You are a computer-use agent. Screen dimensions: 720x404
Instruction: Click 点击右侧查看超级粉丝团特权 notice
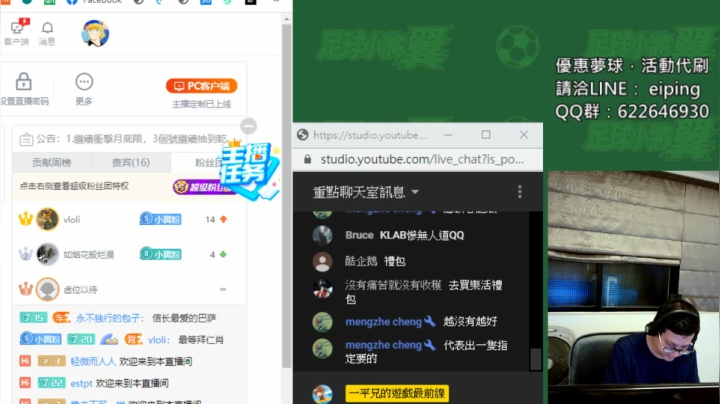(73, 186)
